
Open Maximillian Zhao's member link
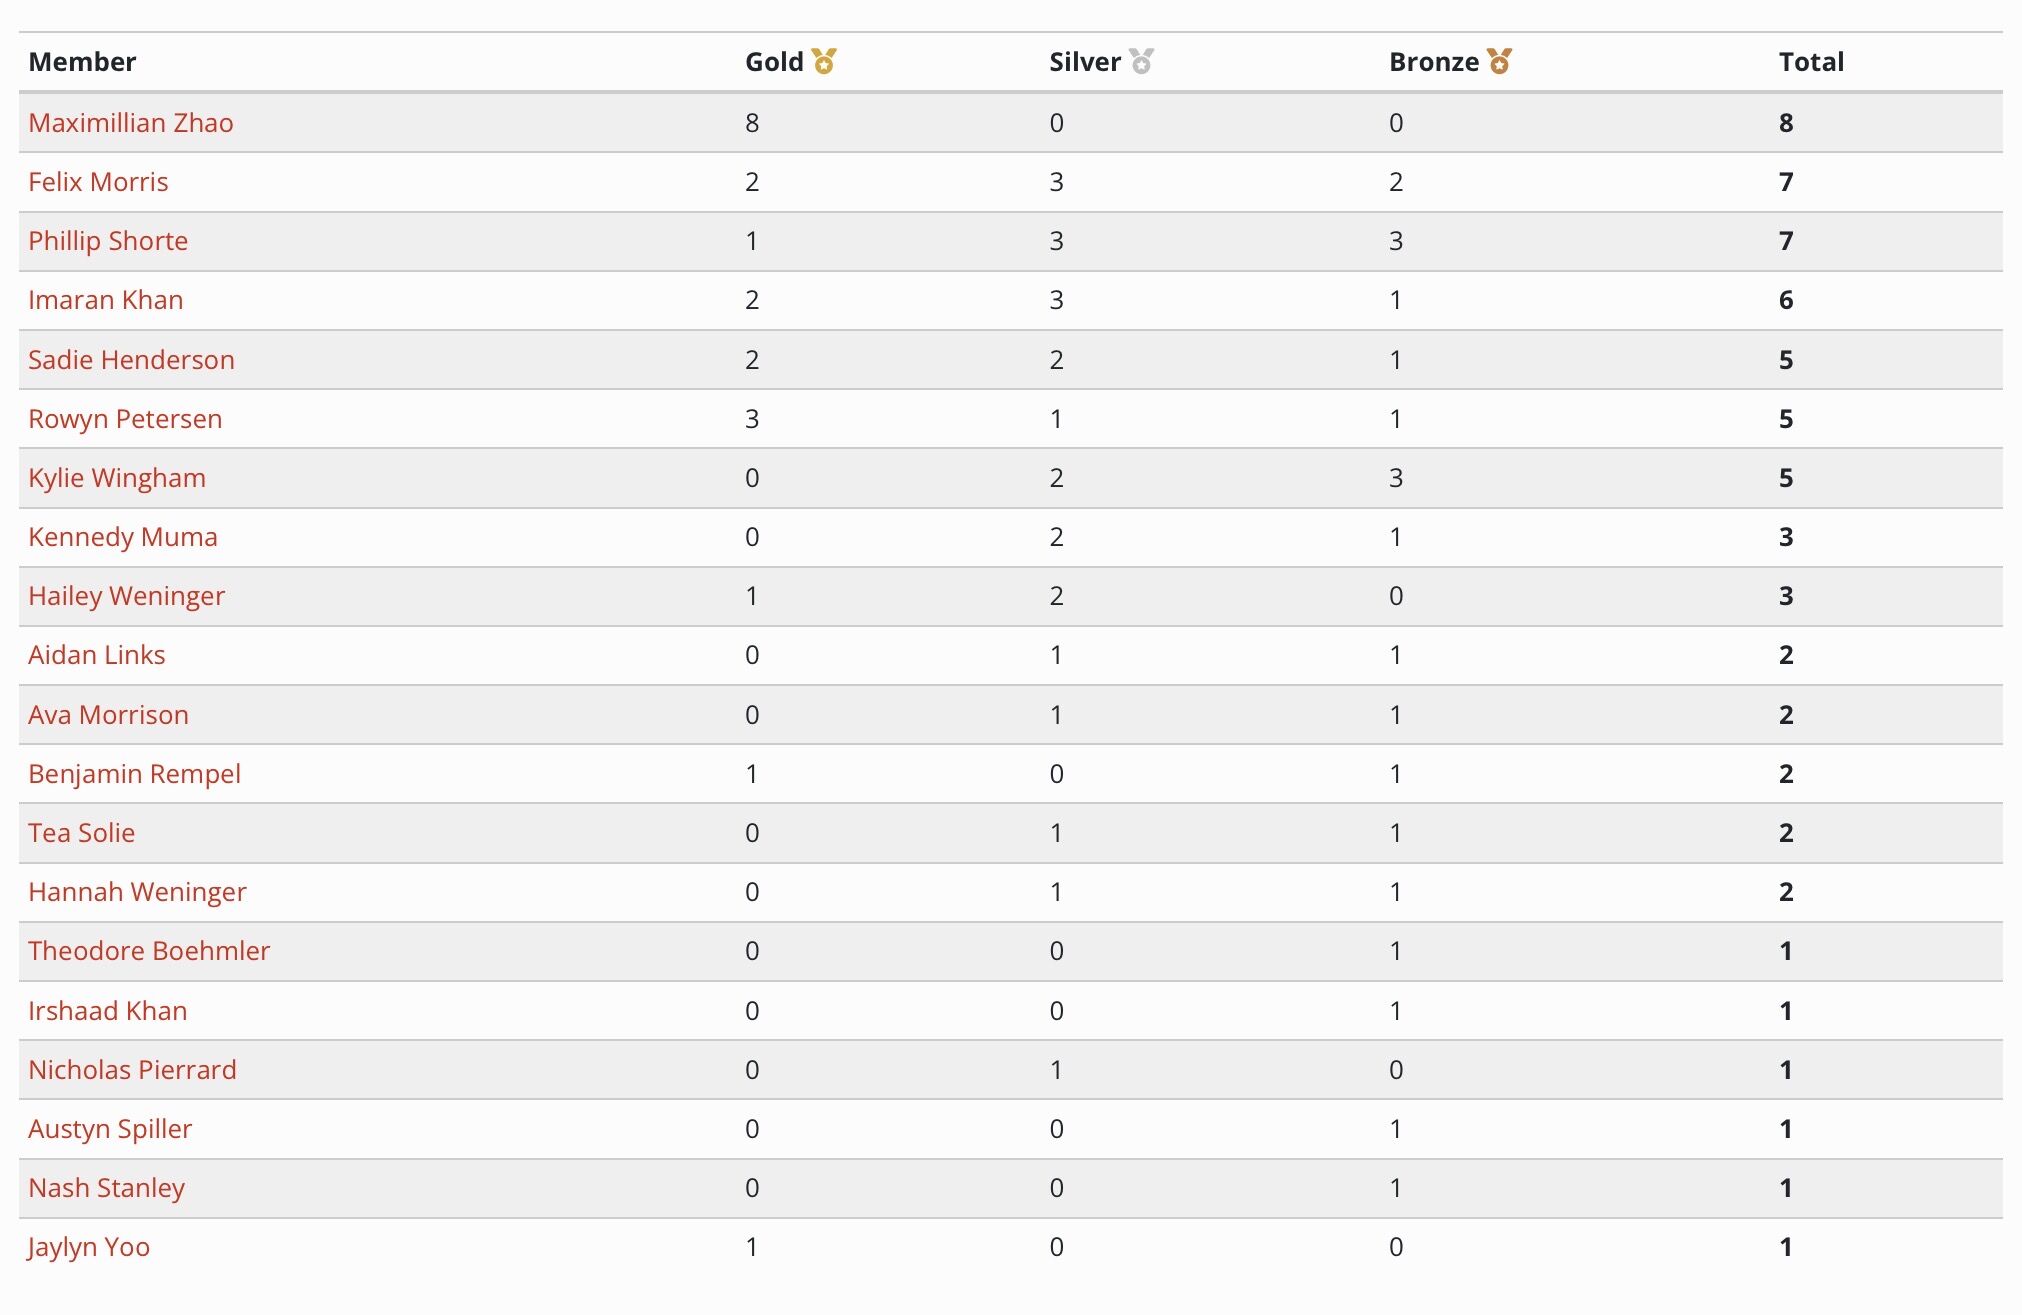click(x=131, y=123)
